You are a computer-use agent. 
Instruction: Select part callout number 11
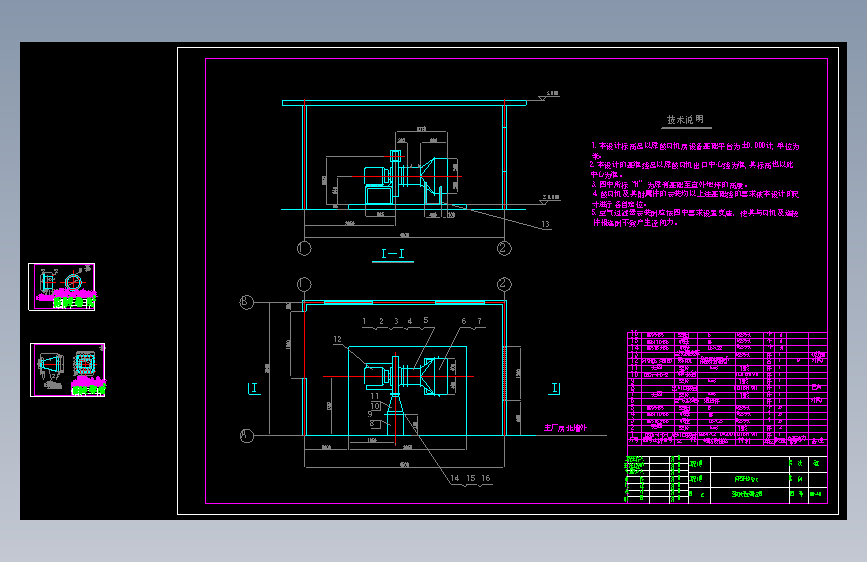tap(374, 396)
